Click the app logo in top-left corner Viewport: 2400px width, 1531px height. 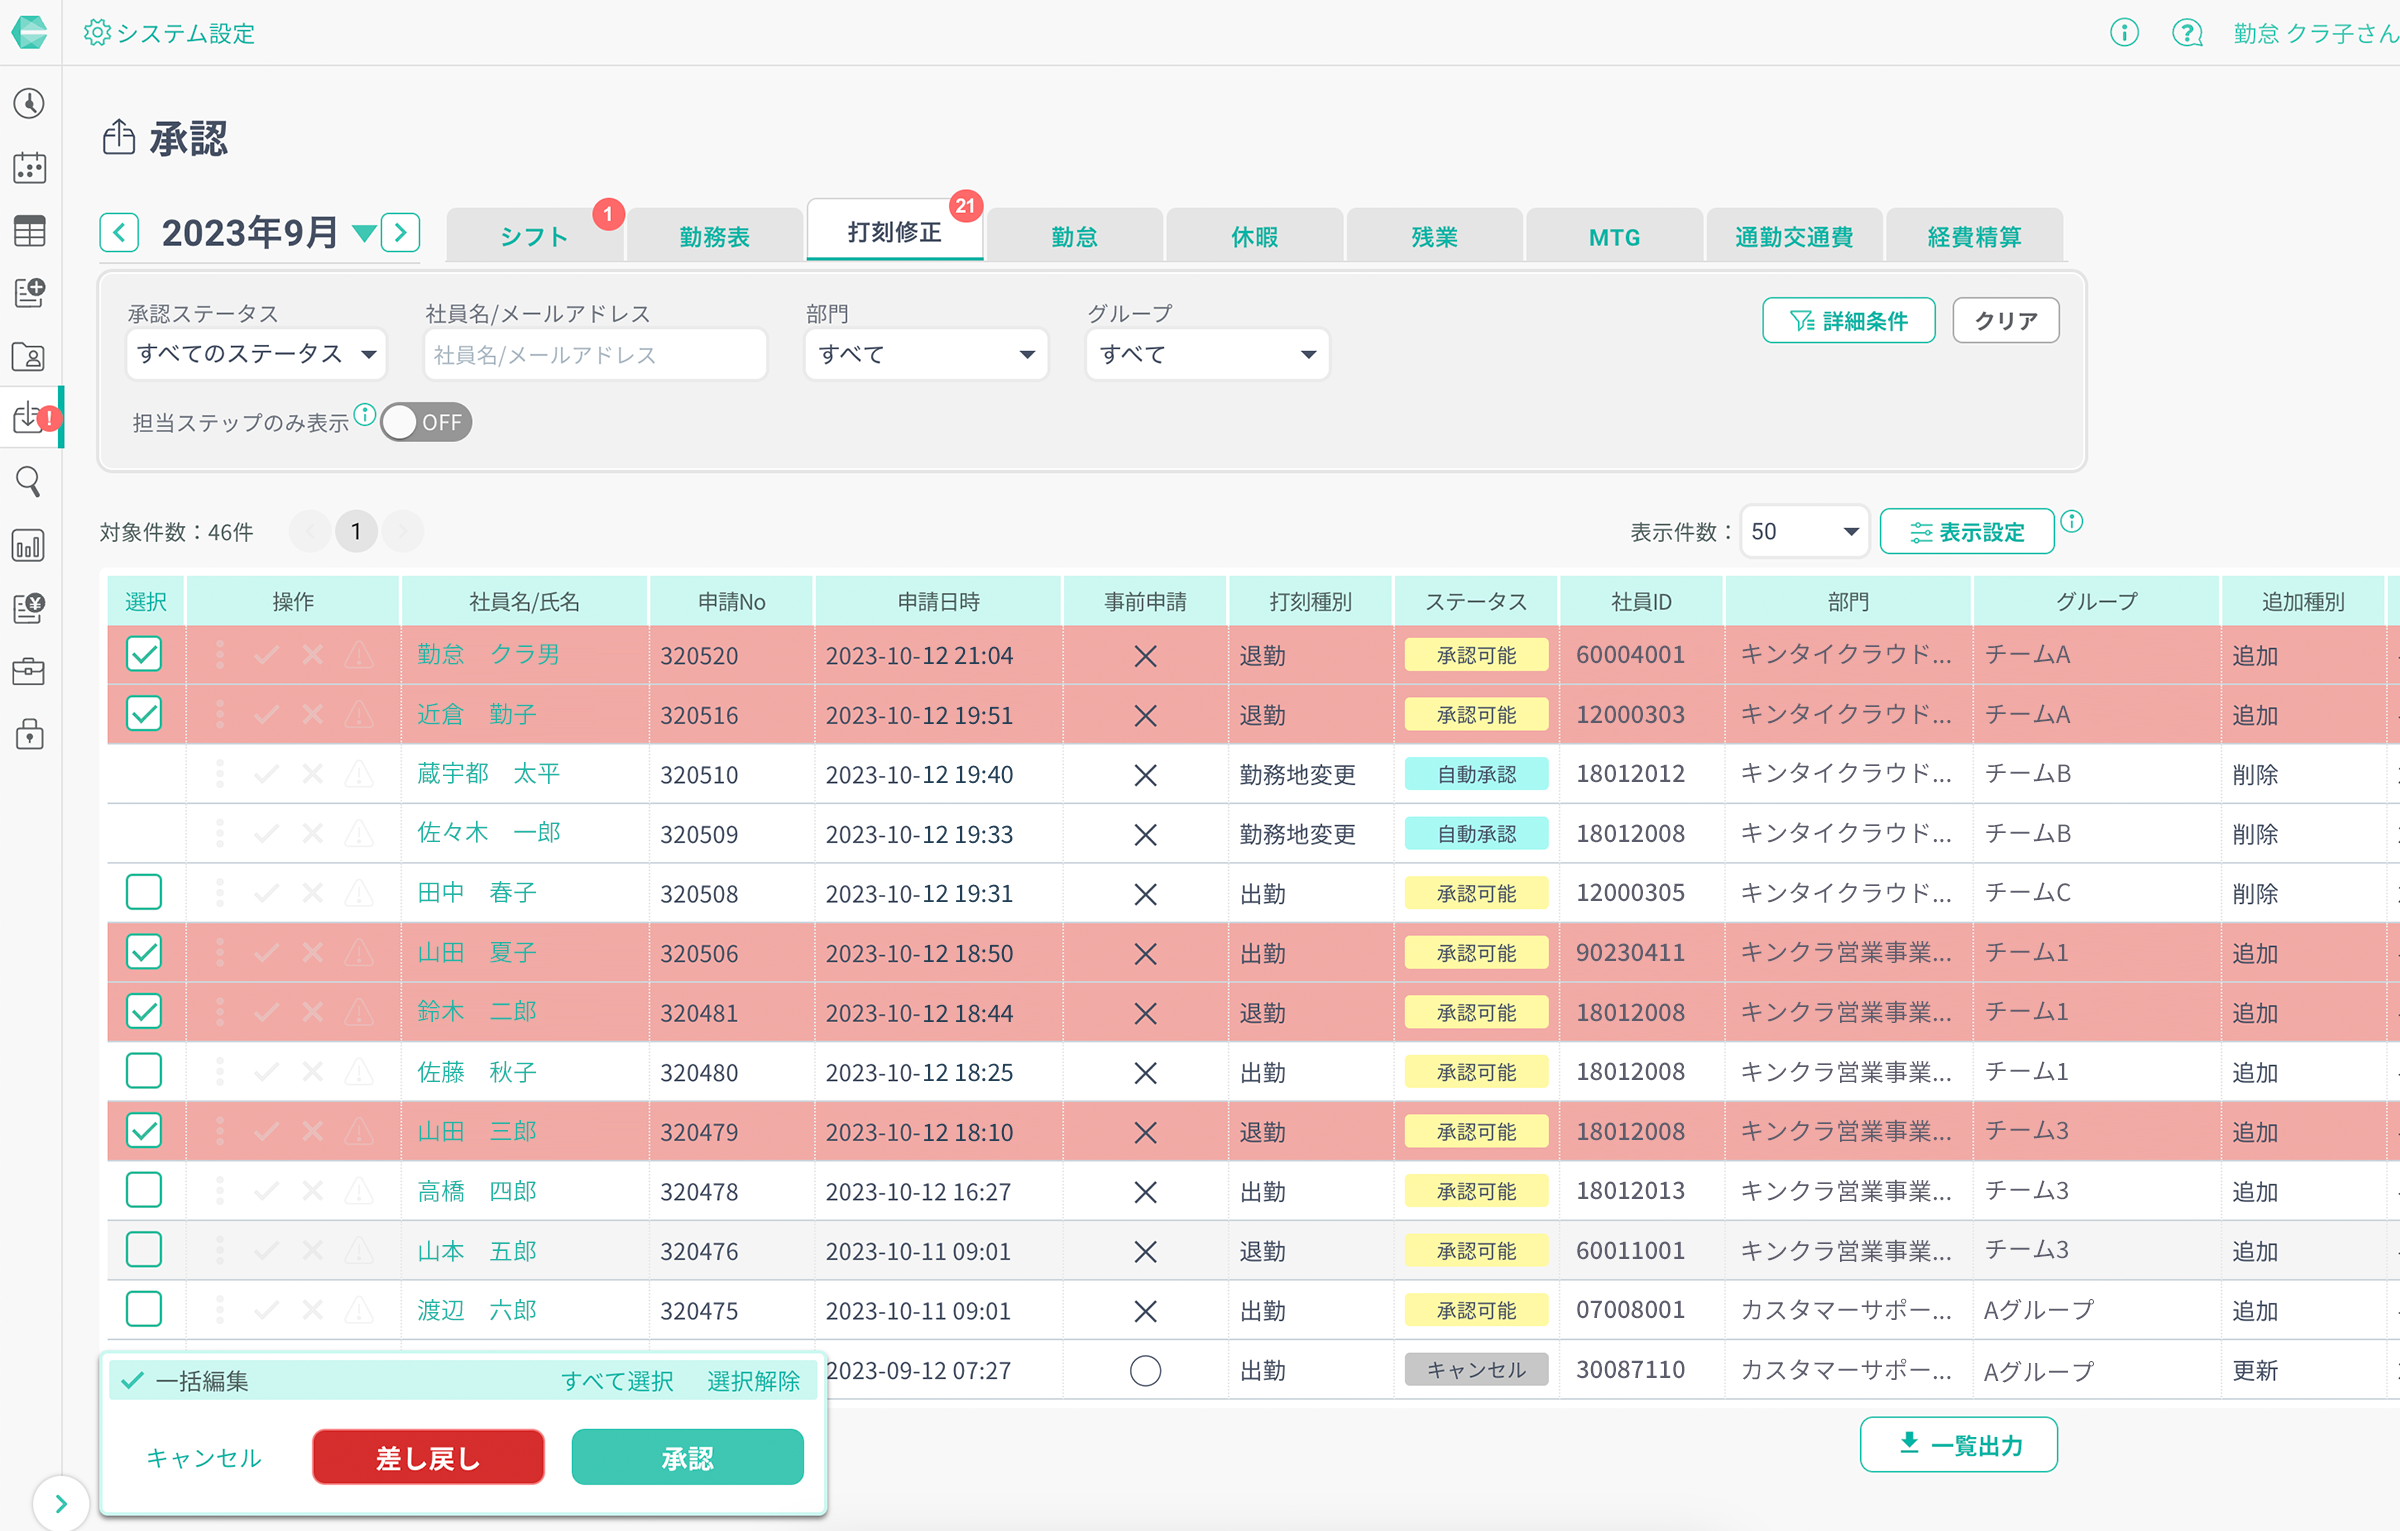(x=29, y=32)
